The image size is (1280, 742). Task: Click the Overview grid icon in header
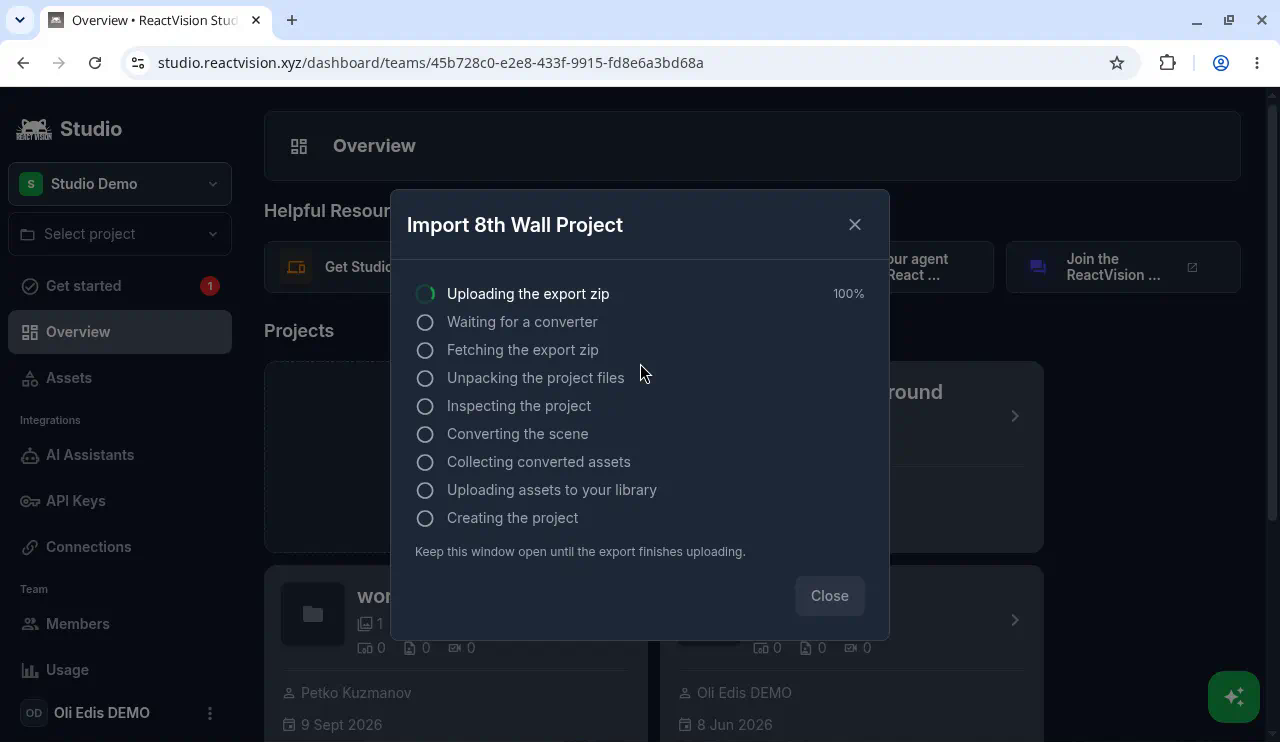click(x=299, y=146)
